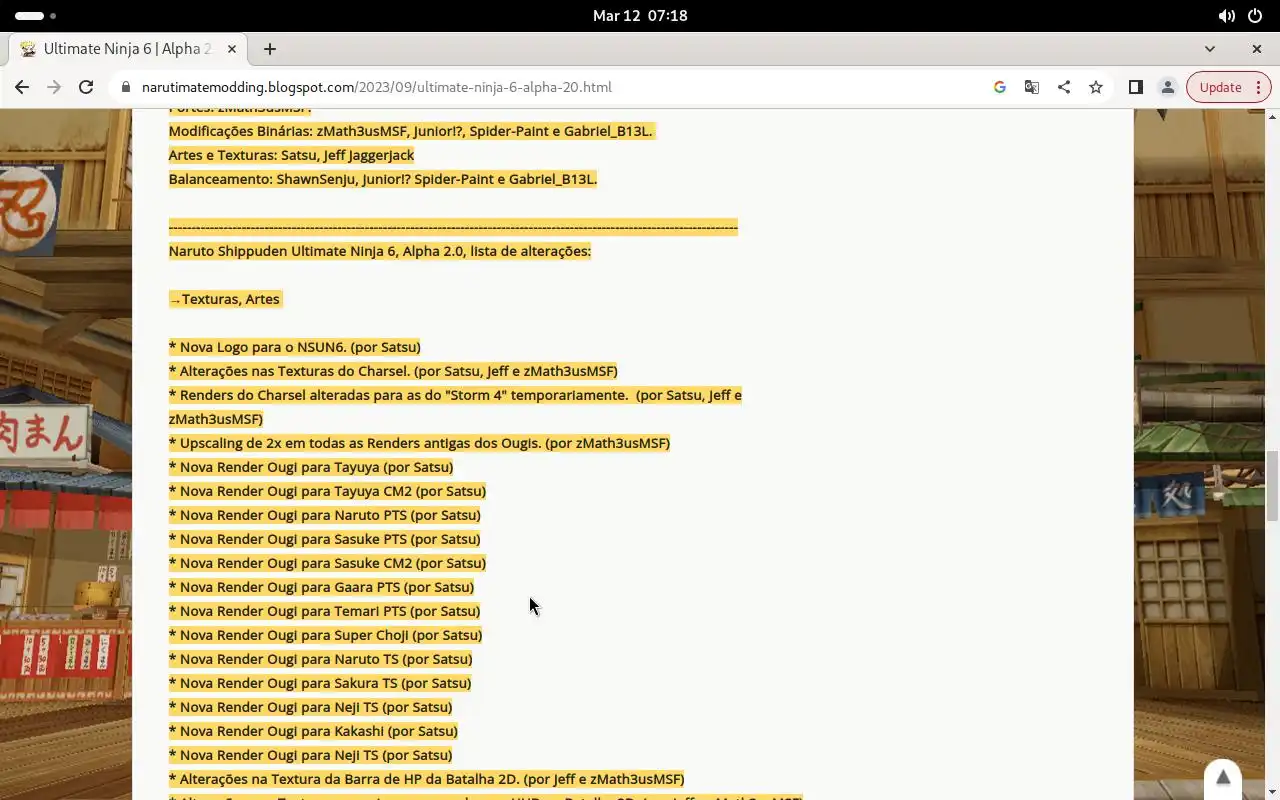Go back to the previous page
The width and height of the screenshot is (1280, 800).
click(x=22, y=87)
